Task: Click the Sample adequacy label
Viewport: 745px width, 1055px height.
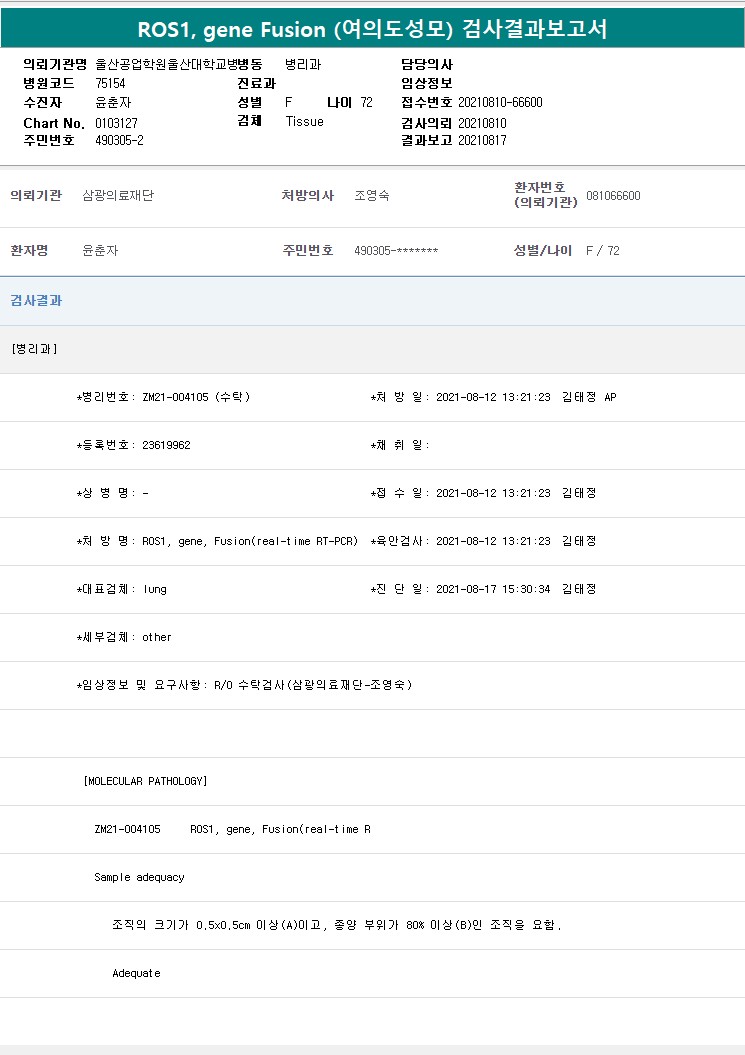Action: [x=139, y=877]
